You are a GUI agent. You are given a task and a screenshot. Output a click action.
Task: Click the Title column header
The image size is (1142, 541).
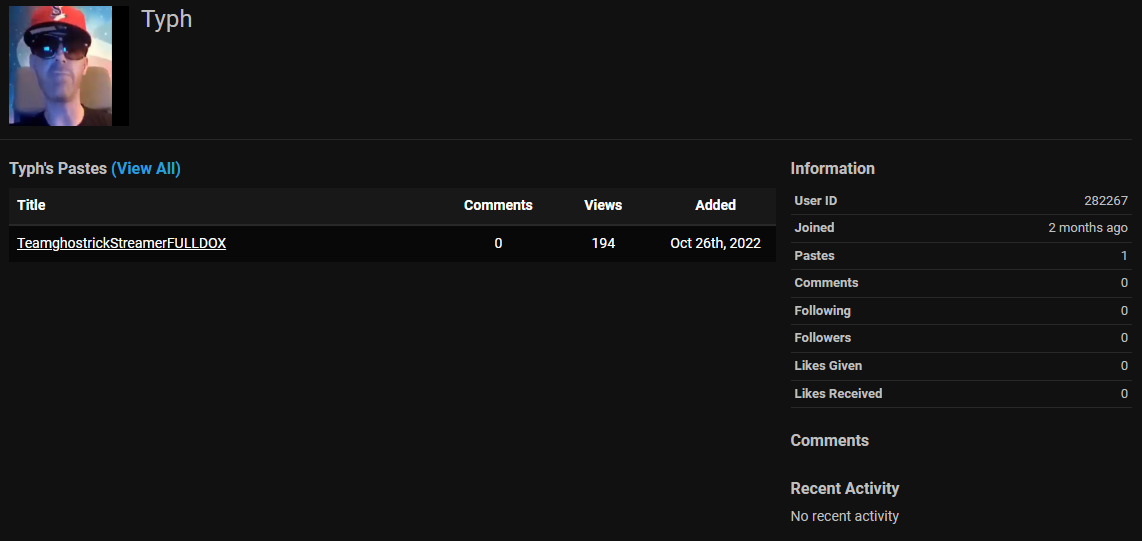click(x=31, y=205)
